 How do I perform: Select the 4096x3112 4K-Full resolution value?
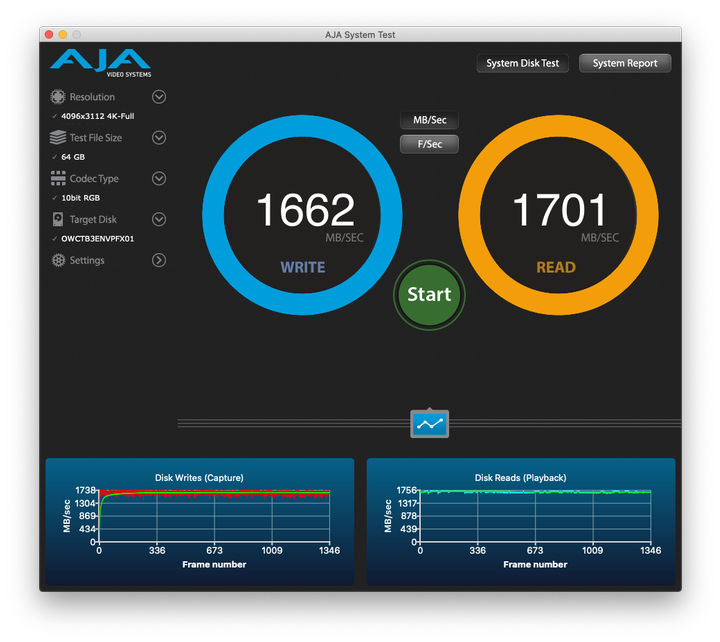click(x=98, y=116)
